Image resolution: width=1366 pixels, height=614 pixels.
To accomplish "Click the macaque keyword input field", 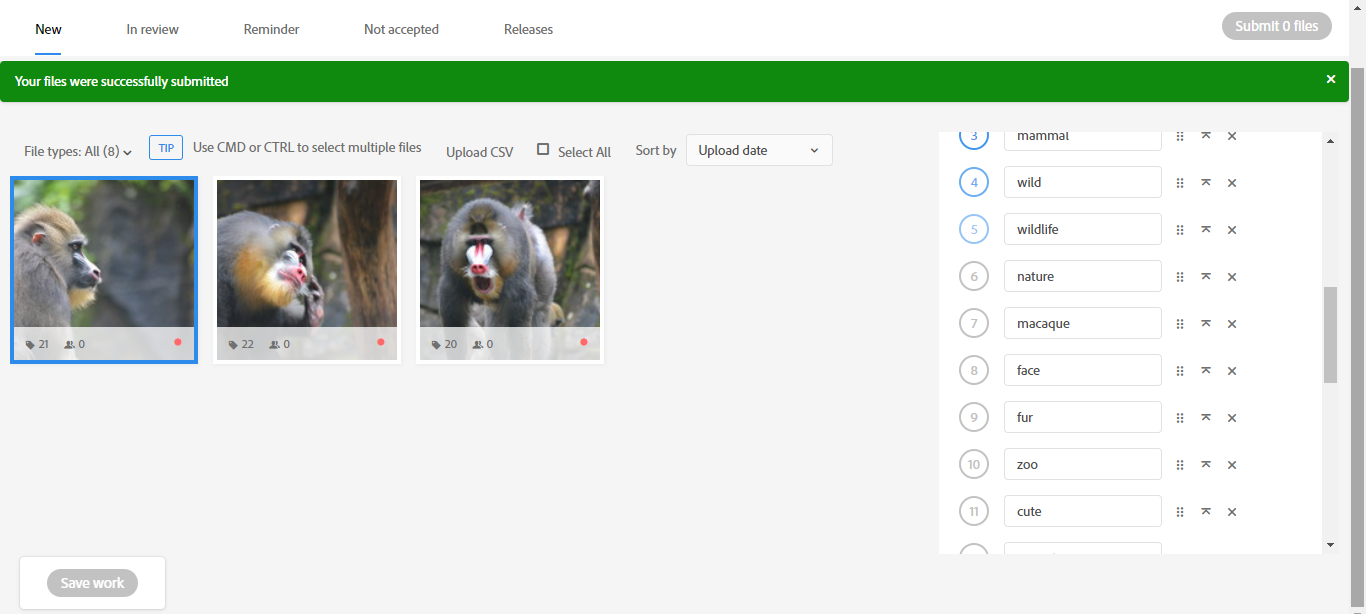I will (x=1083, y=323).
